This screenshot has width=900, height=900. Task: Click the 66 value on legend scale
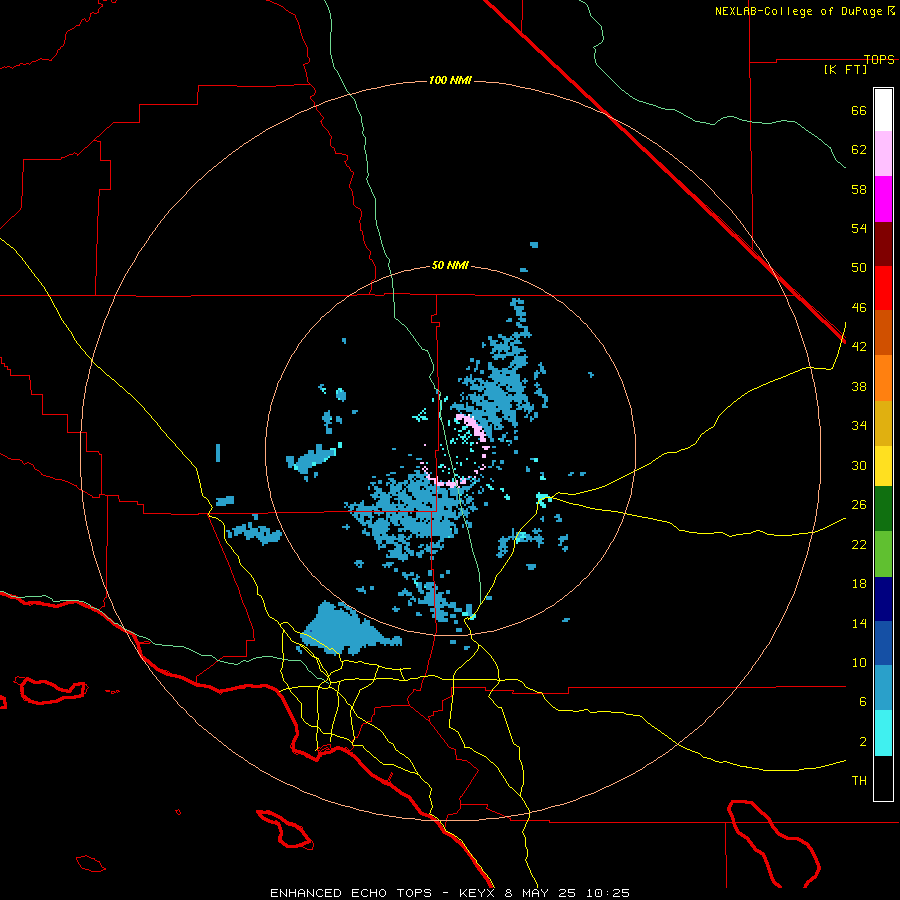(x=859, y=110)
